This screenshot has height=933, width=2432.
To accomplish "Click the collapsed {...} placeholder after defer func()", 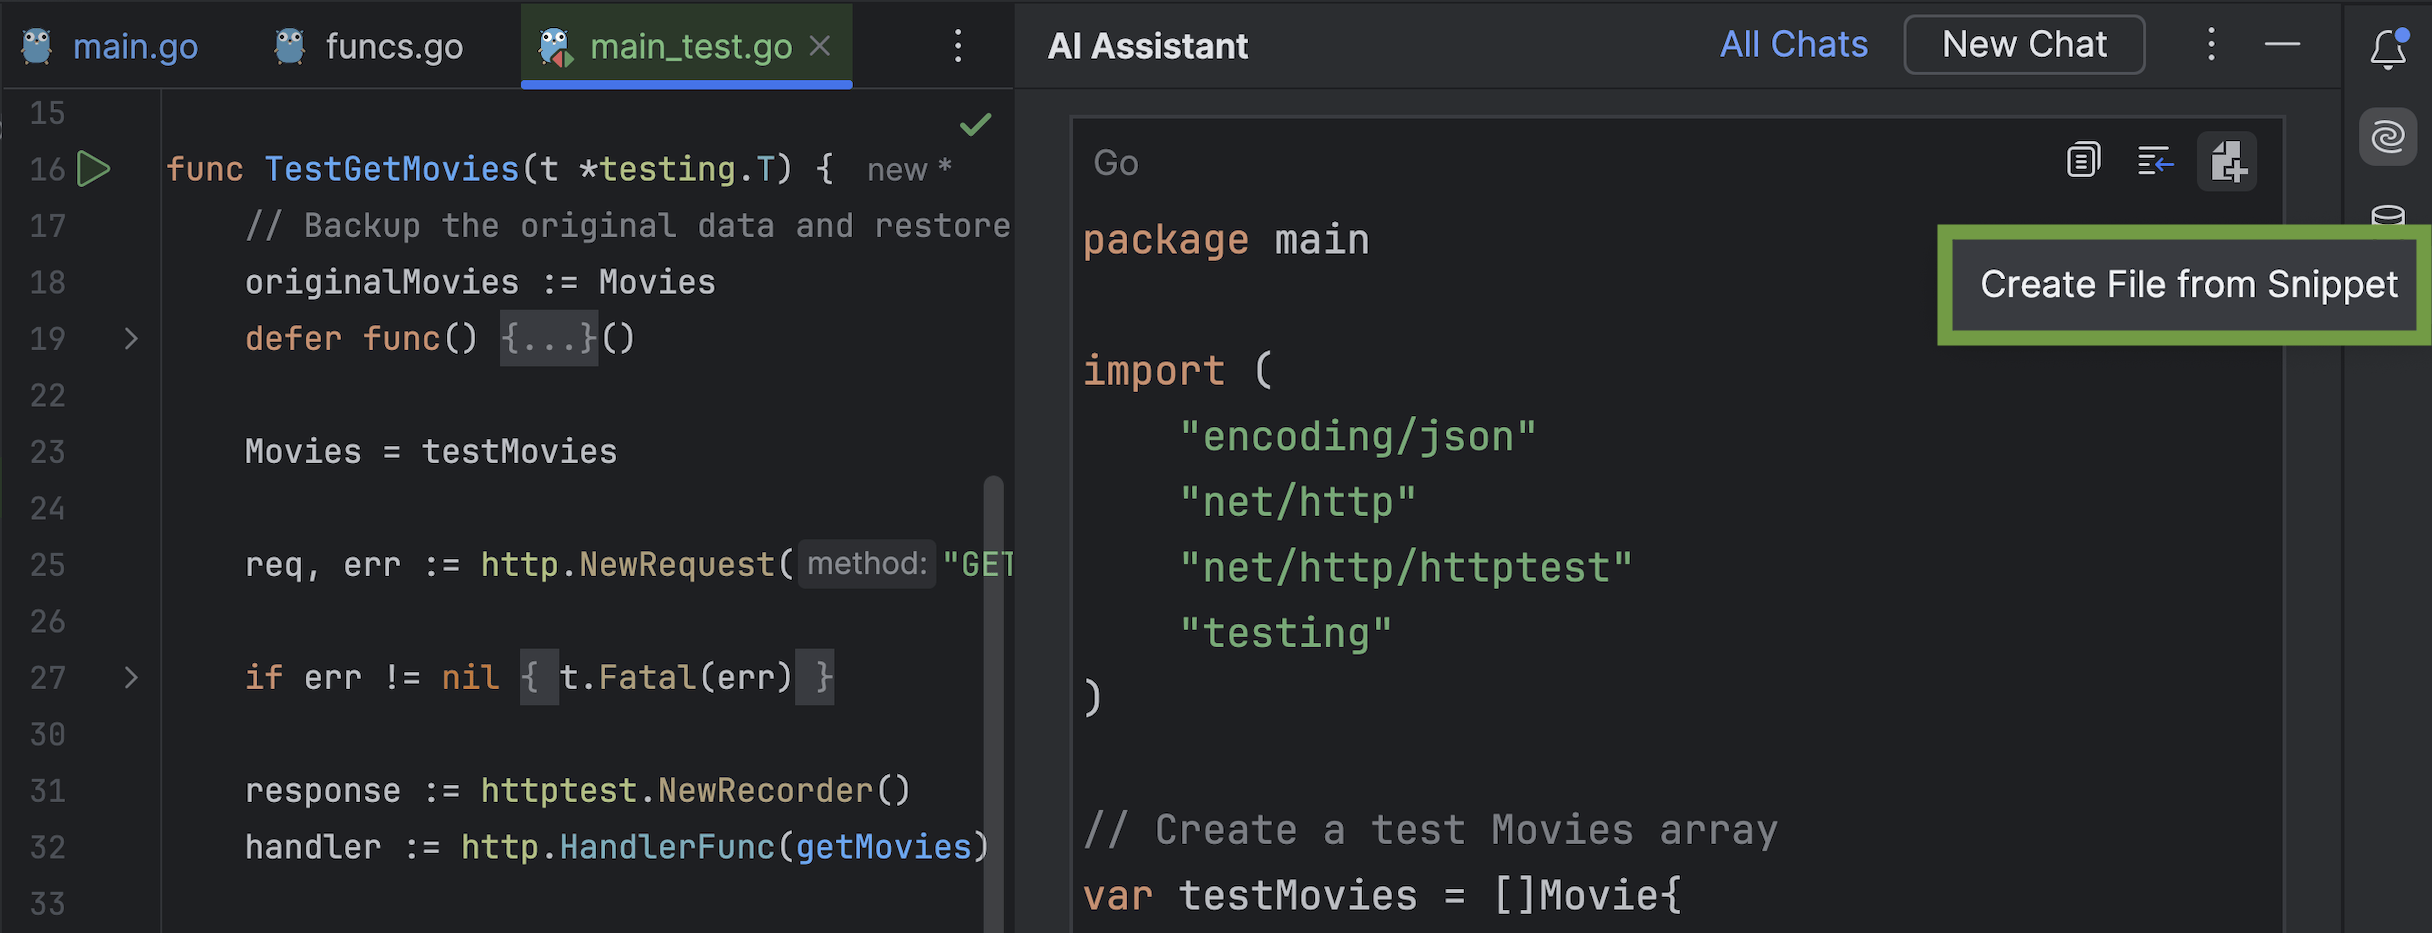I will pyautogui.click(x=548, y=339).
